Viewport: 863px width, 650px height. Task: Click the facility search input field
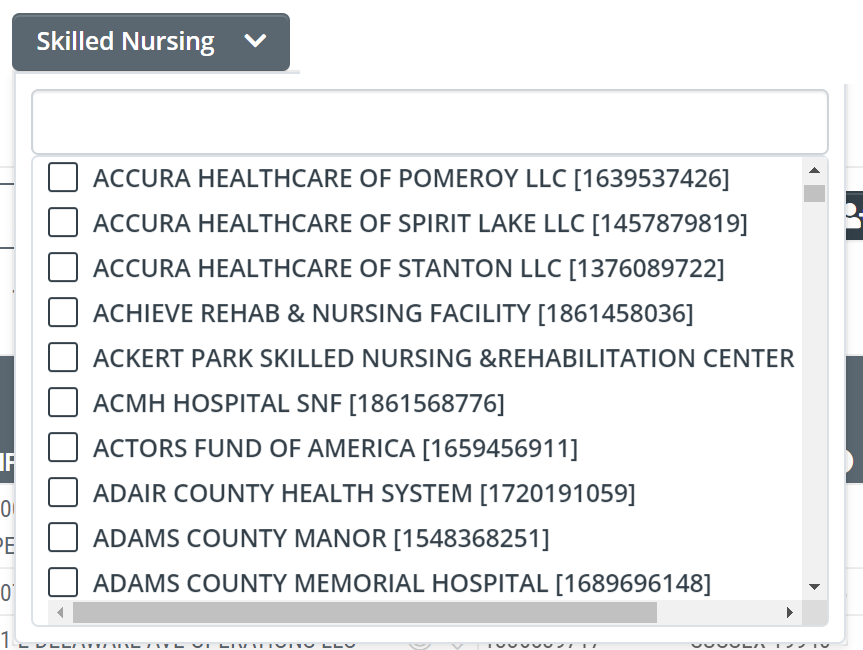point(430,122)
